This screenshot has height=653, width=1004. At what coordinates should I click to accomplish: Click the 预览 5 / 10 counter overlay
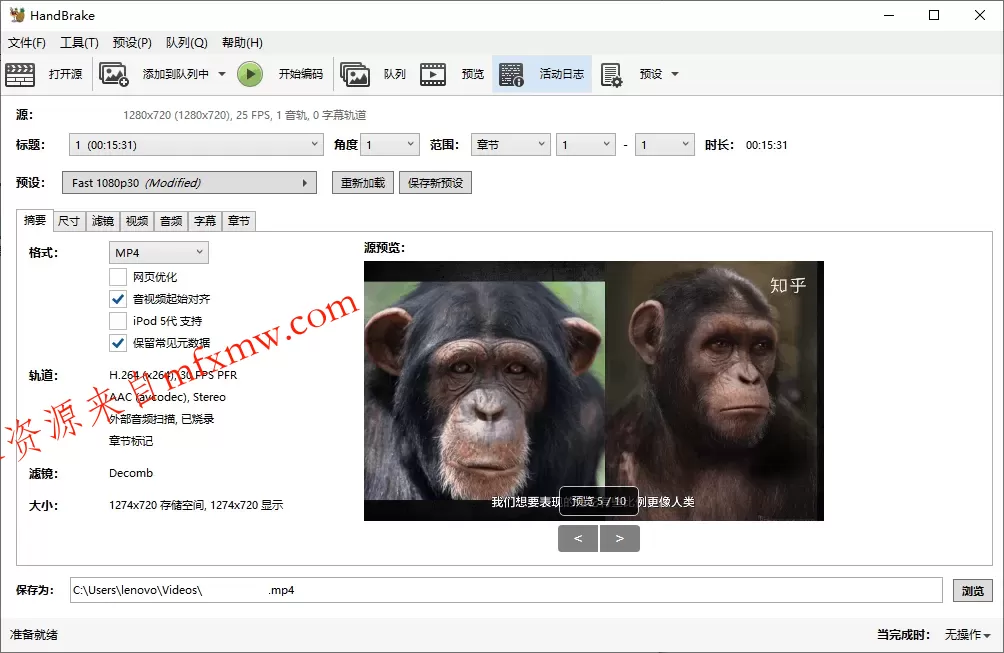[x=599, y=501]
